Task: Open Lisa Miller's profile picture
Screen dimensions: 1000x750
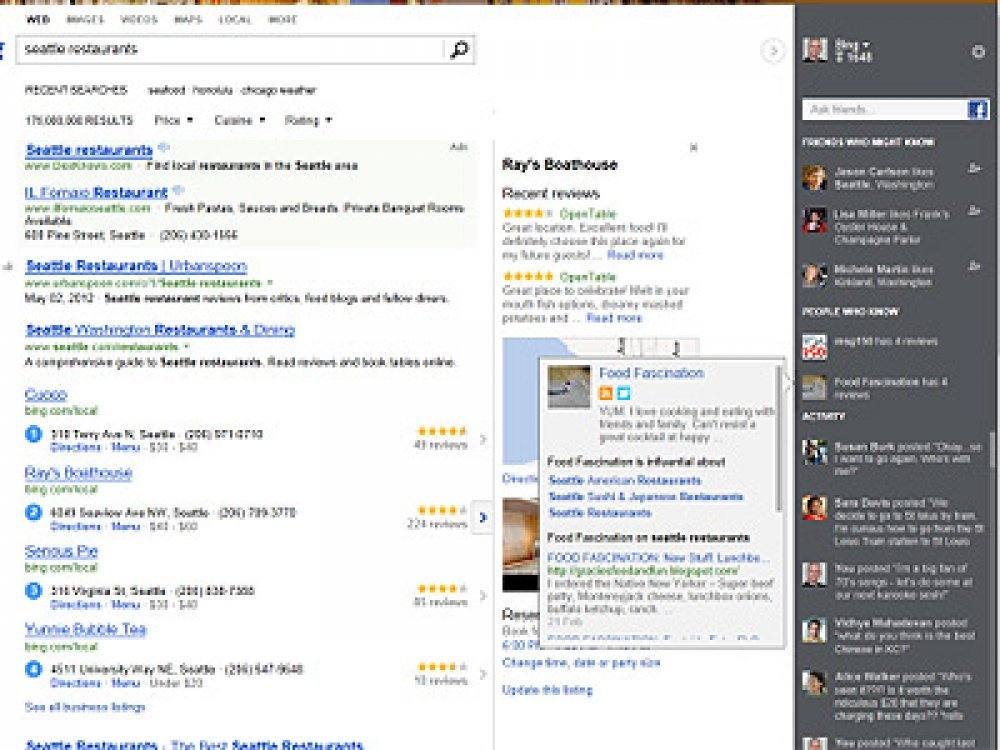Action: (814, 220)
